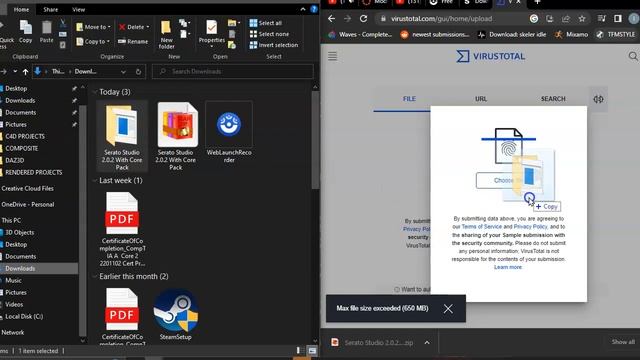The image size is (640, 360).
Task: Open new Chrome tab with plus
Action: (537, 2)
